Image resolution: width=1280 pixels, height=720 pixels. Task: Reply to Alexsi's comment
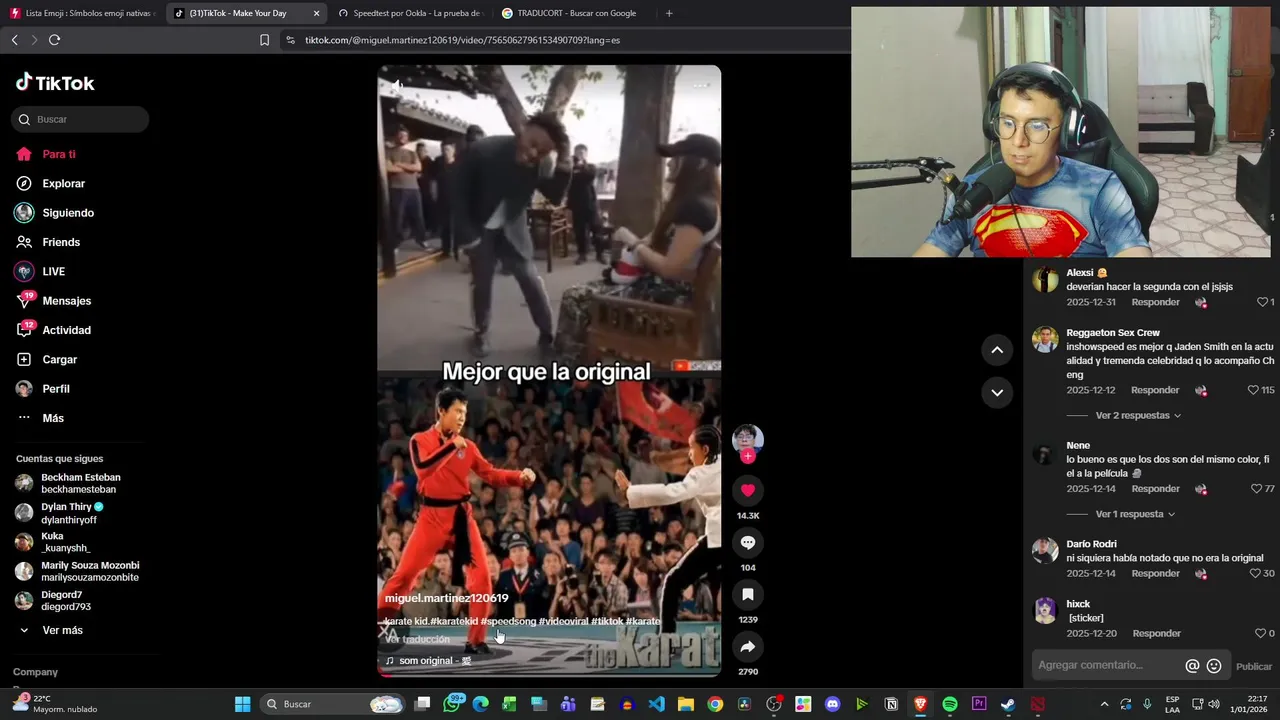click(x=1155, y=302)
